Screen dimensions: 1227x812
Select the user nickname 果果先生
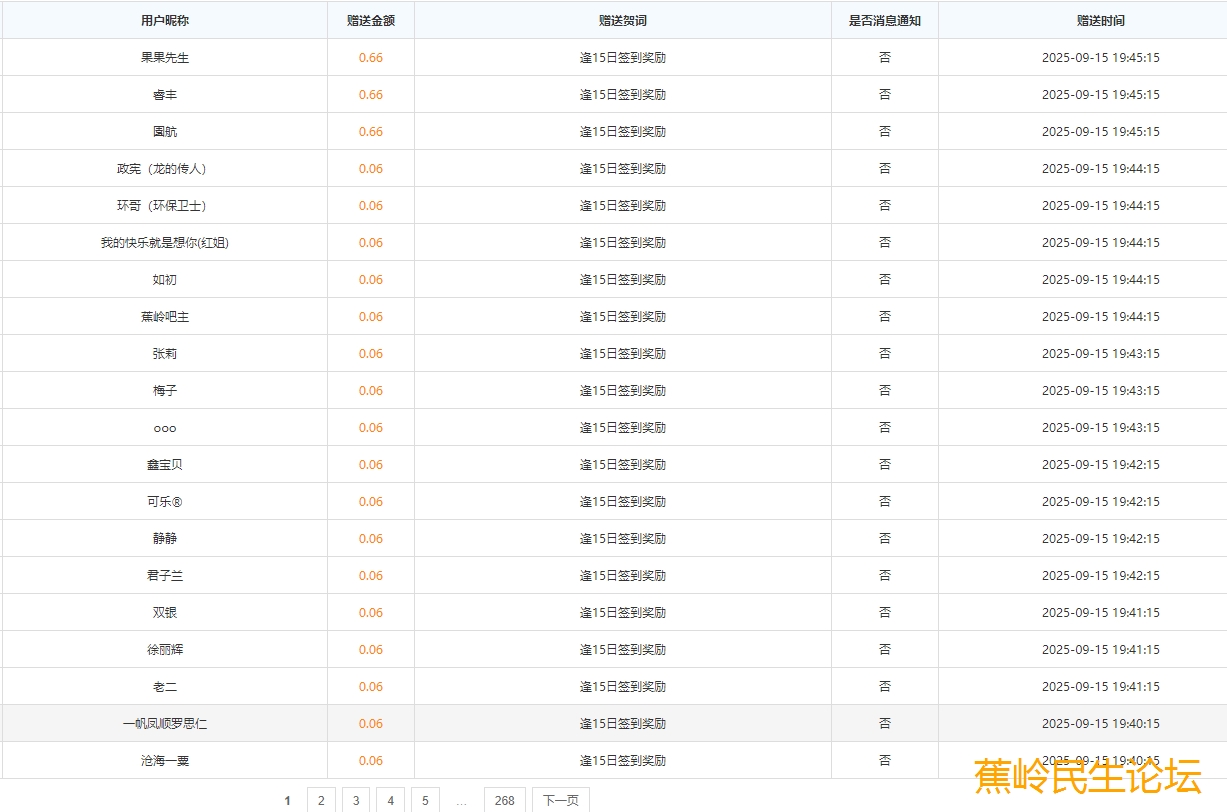[164, 58]
